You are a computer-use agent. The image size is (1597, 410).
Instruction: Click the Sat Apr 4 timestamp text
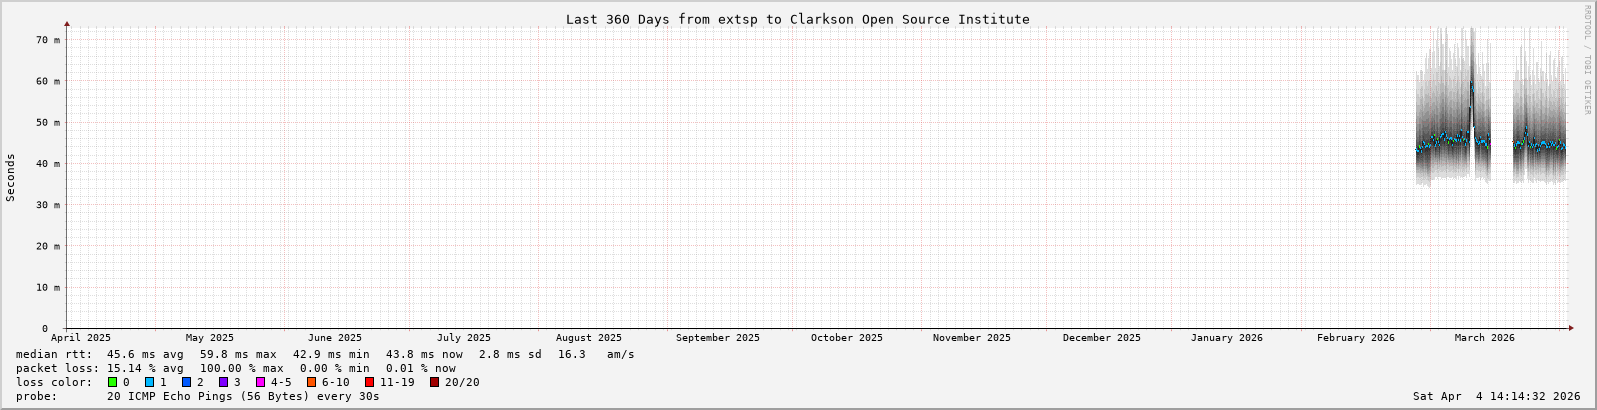coord(1496,396)
